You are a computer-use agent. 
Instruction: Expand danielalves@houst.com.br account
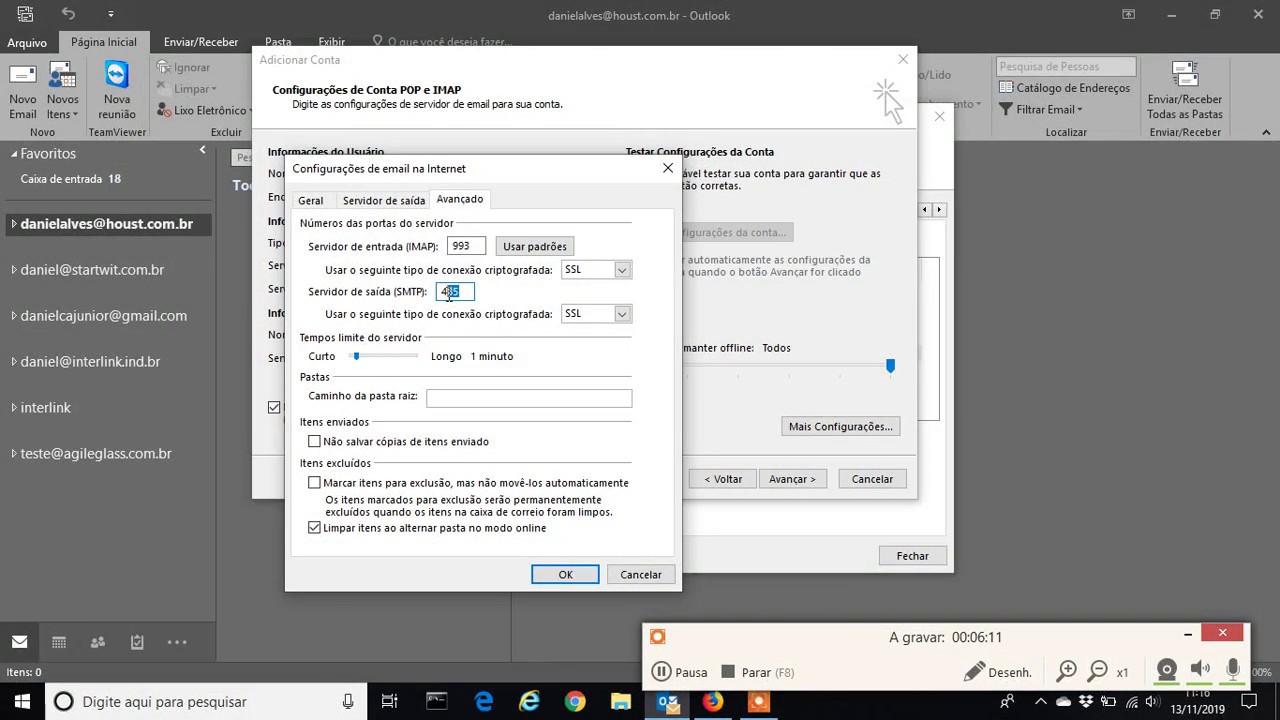14,224
